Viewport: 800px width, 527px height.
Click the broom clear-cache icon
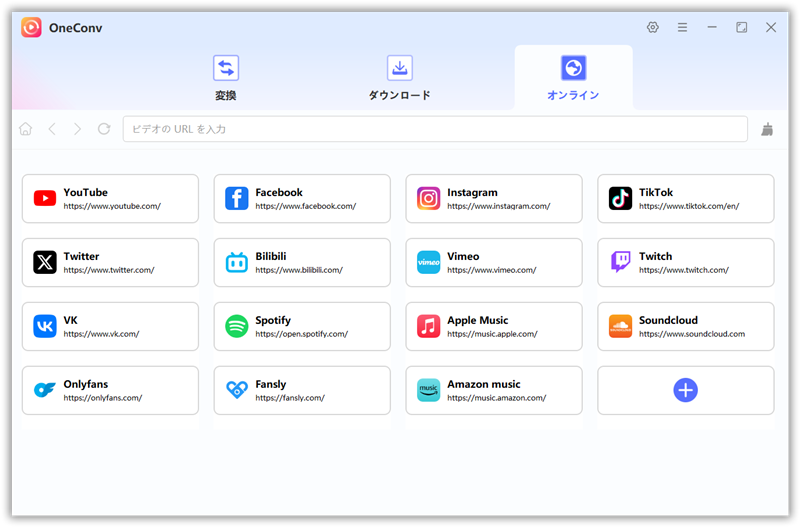pos(767,130)
